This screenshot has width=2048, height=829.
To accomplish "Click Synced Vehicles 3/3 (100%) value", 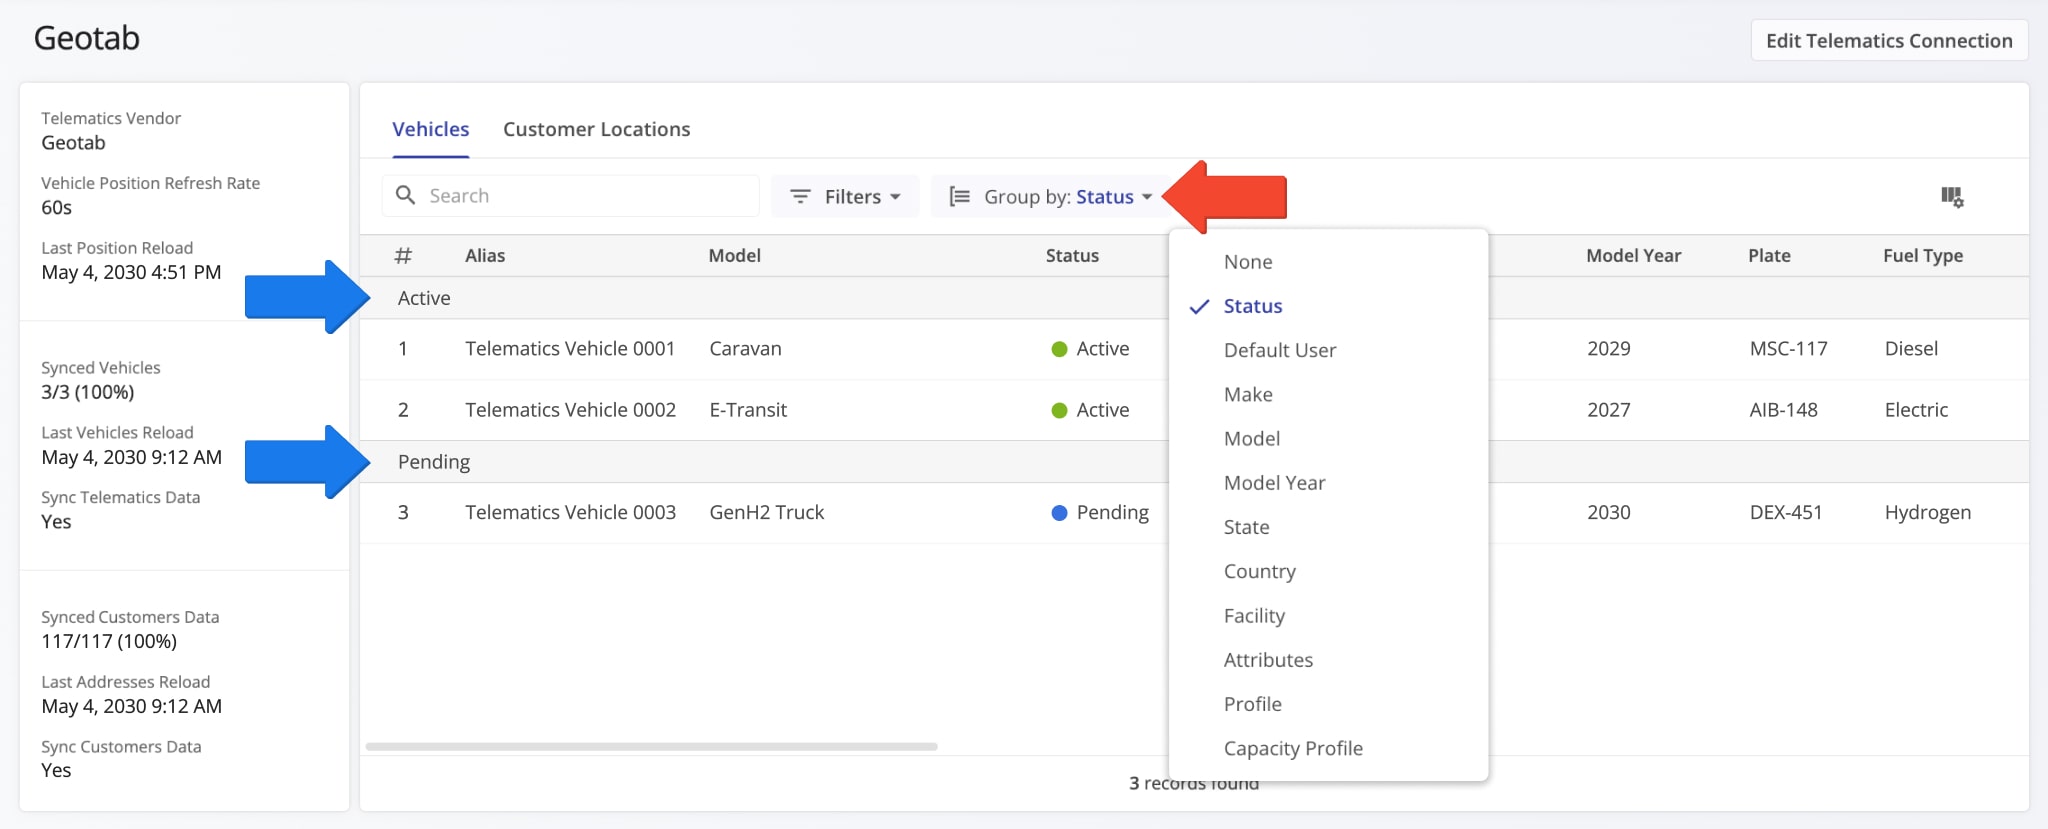I will [88, 392].
